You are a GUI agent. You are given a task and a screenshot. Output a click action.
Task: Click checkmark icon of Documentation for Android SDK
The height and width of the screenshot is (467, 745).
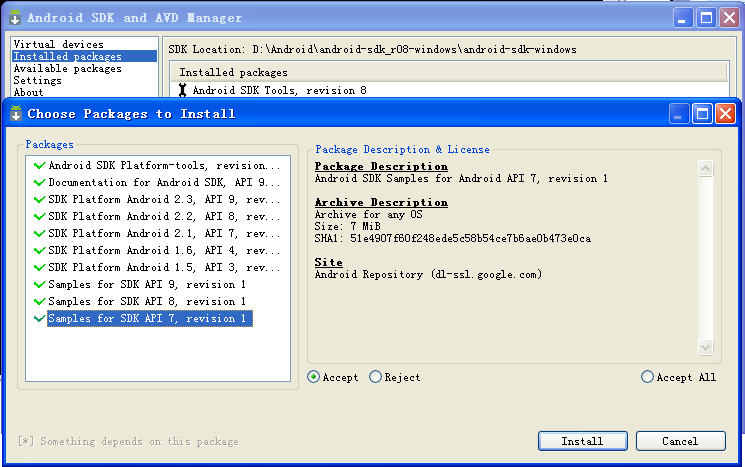pyautogui.click(x=39, y=182)
